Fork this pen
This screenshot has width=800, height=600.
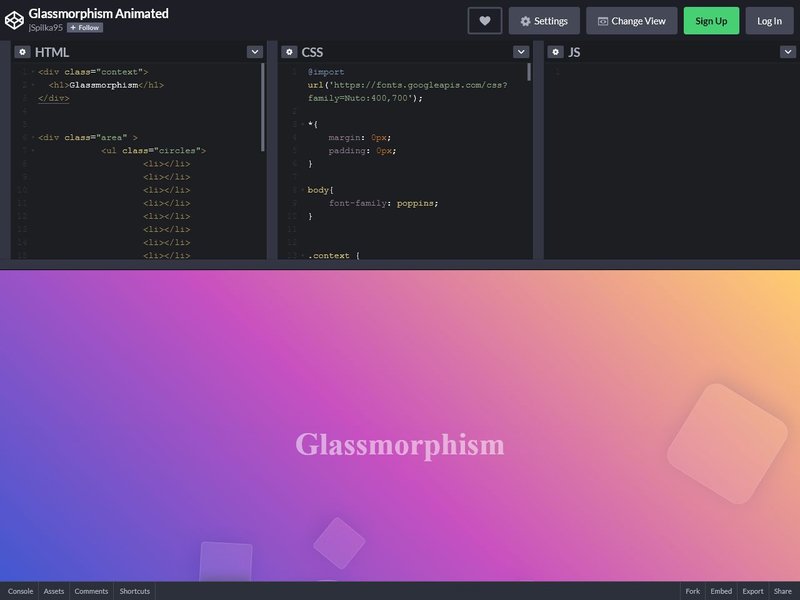click(x=692, y=591)
